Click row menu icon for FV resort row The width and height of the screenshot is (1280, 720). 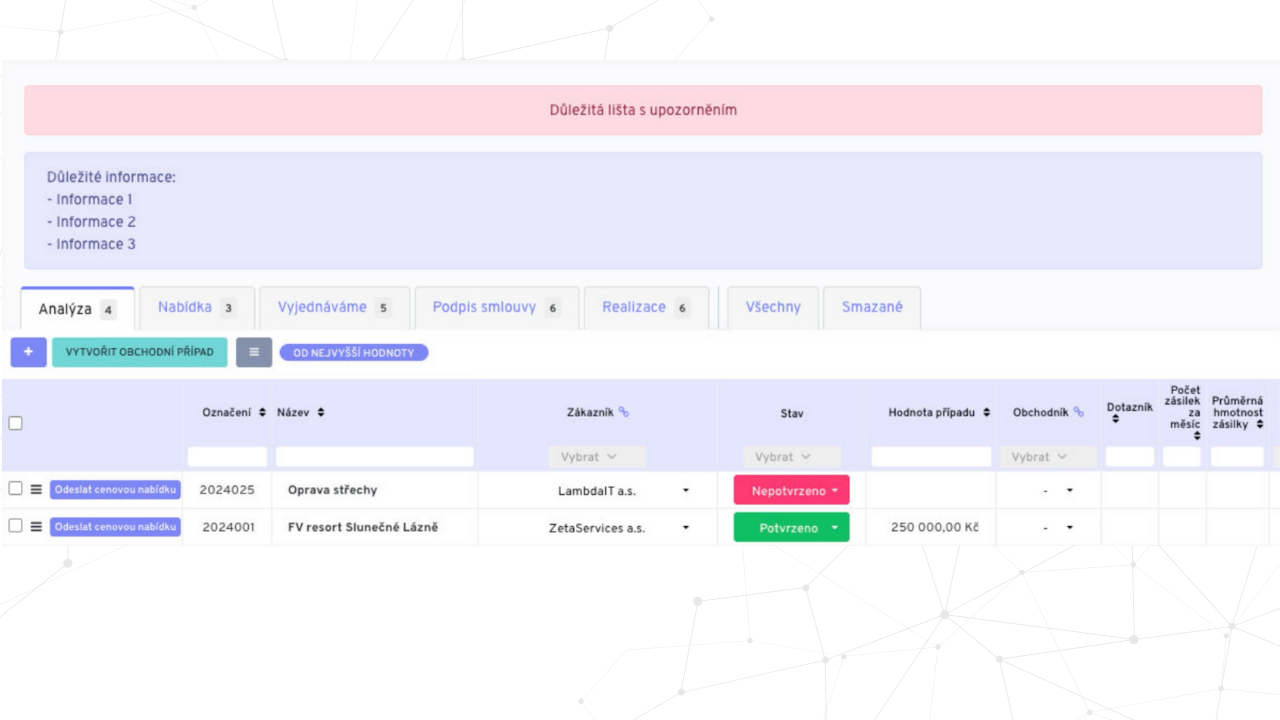pyautogui.click(x=36, y=527)
